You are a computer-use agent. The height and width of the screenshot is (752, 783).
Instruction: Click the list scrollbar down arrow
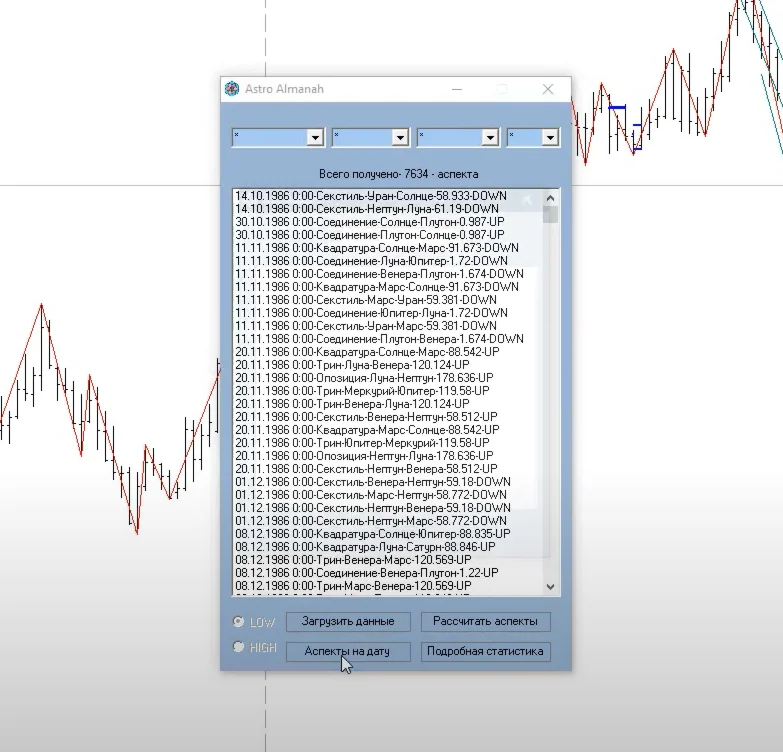[x=550, y=587]
